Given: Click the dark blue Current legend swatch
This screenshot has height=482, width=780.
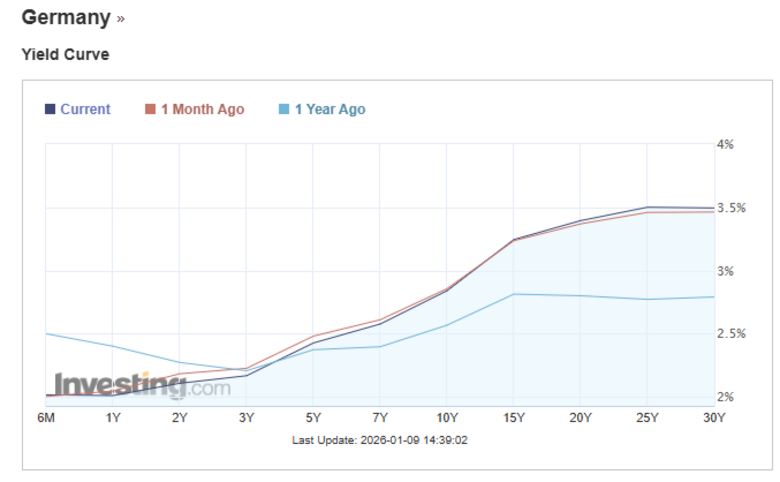Looking at the screenshot, I should coord(50,109).
